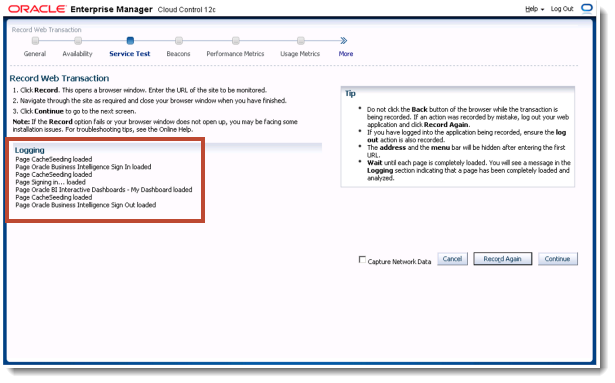Select the General step marker icon
This screenshot has height=383, width=615.
coord(35,40)
